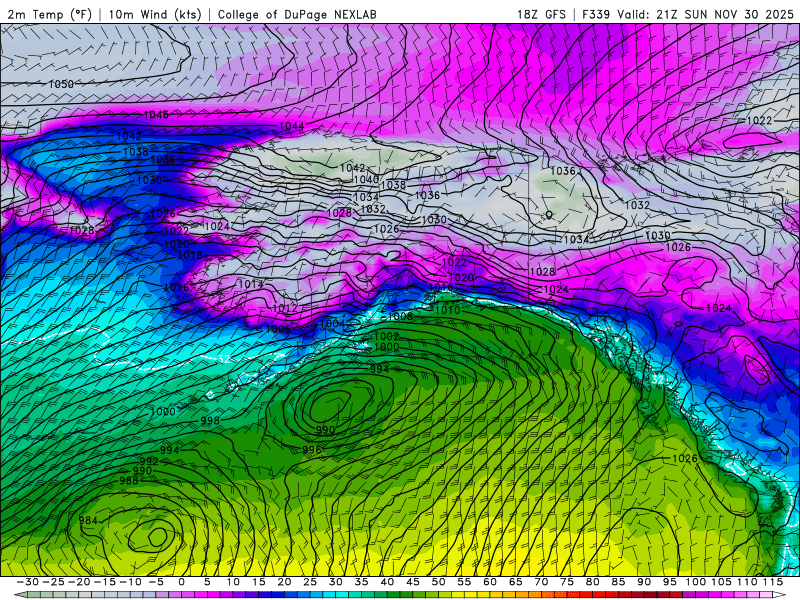Click the 1018 isobar label
The image size is (800, 600).
pyautogui.click(x=190, y=255)
